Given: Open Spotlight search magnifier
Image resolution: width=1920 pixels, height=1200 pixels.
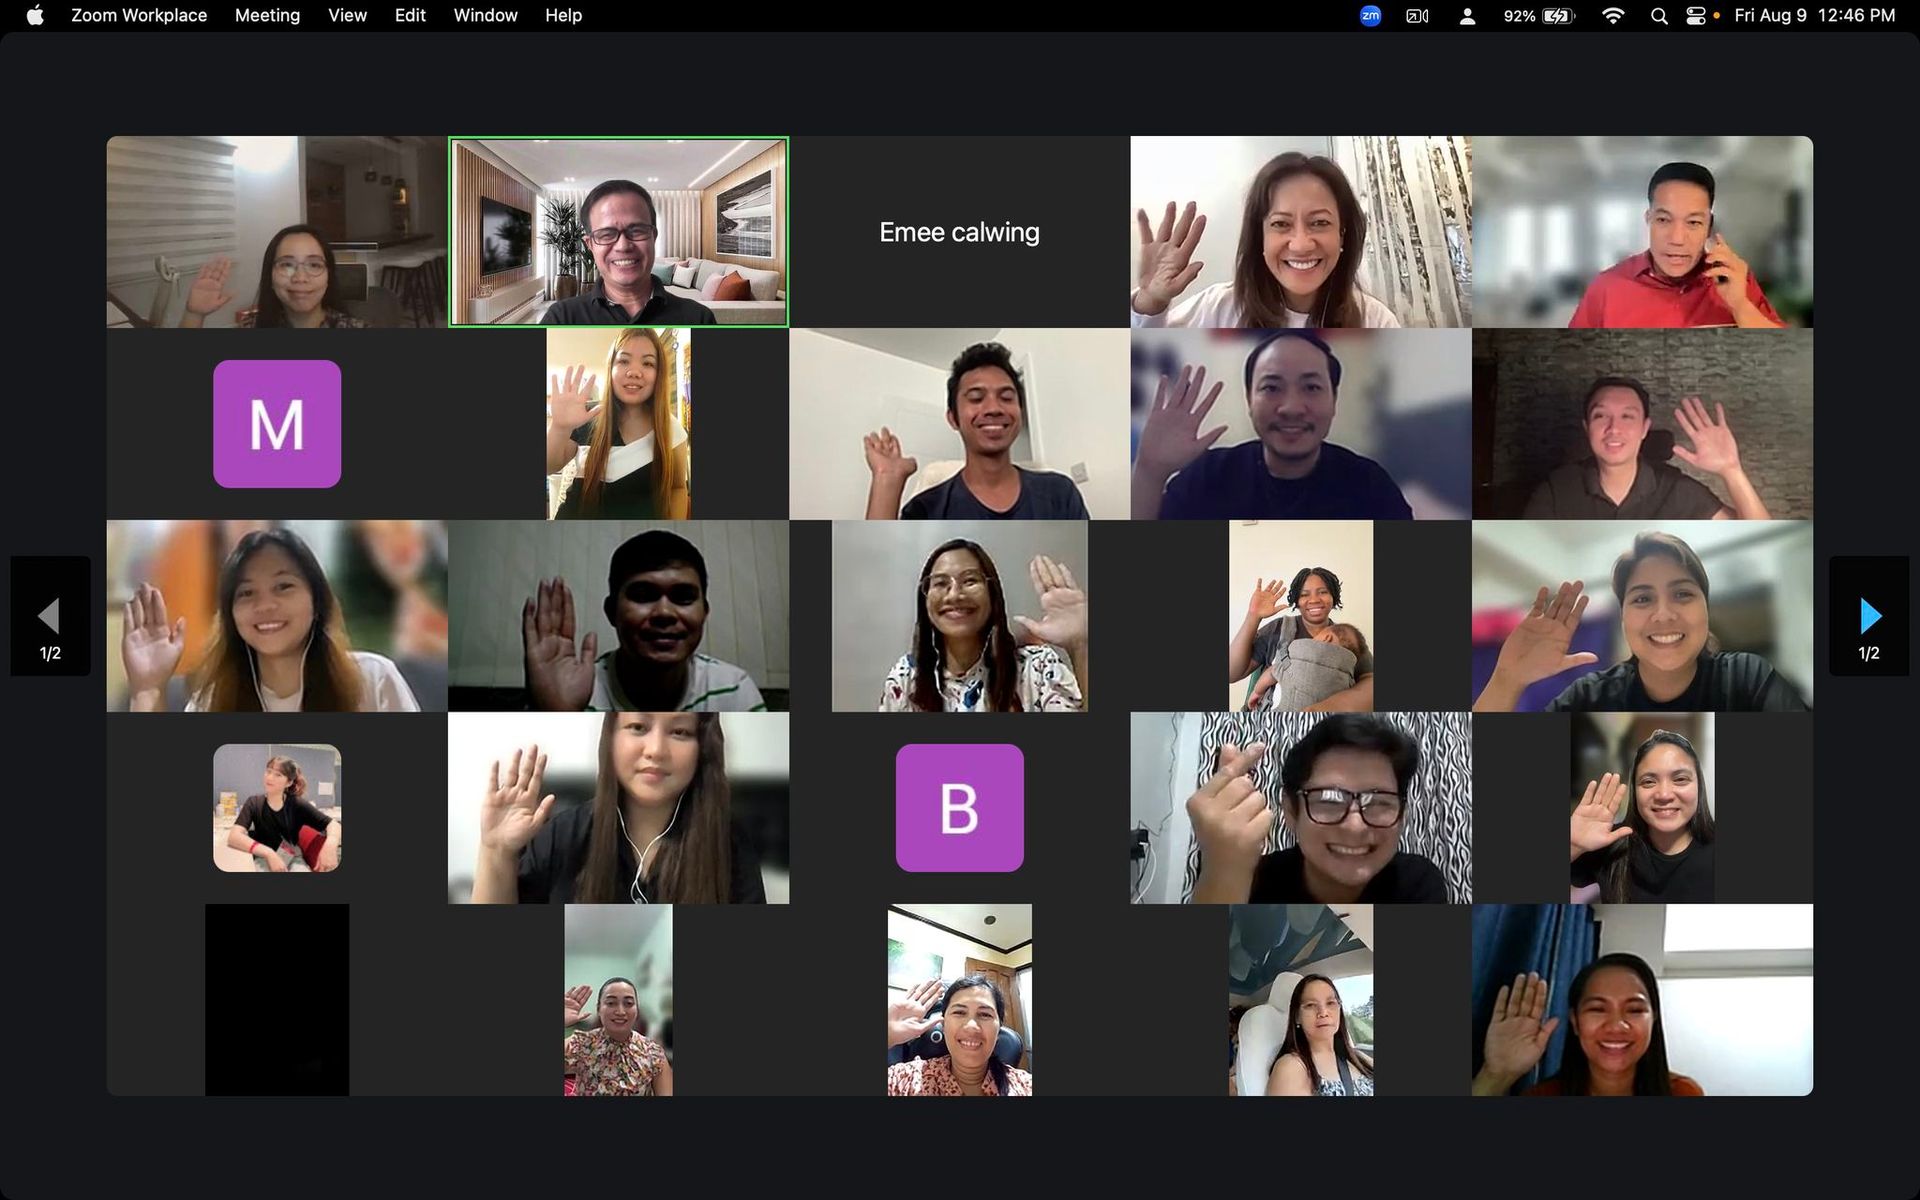Looking at the screenshot, I should (x=1659, y=16).
